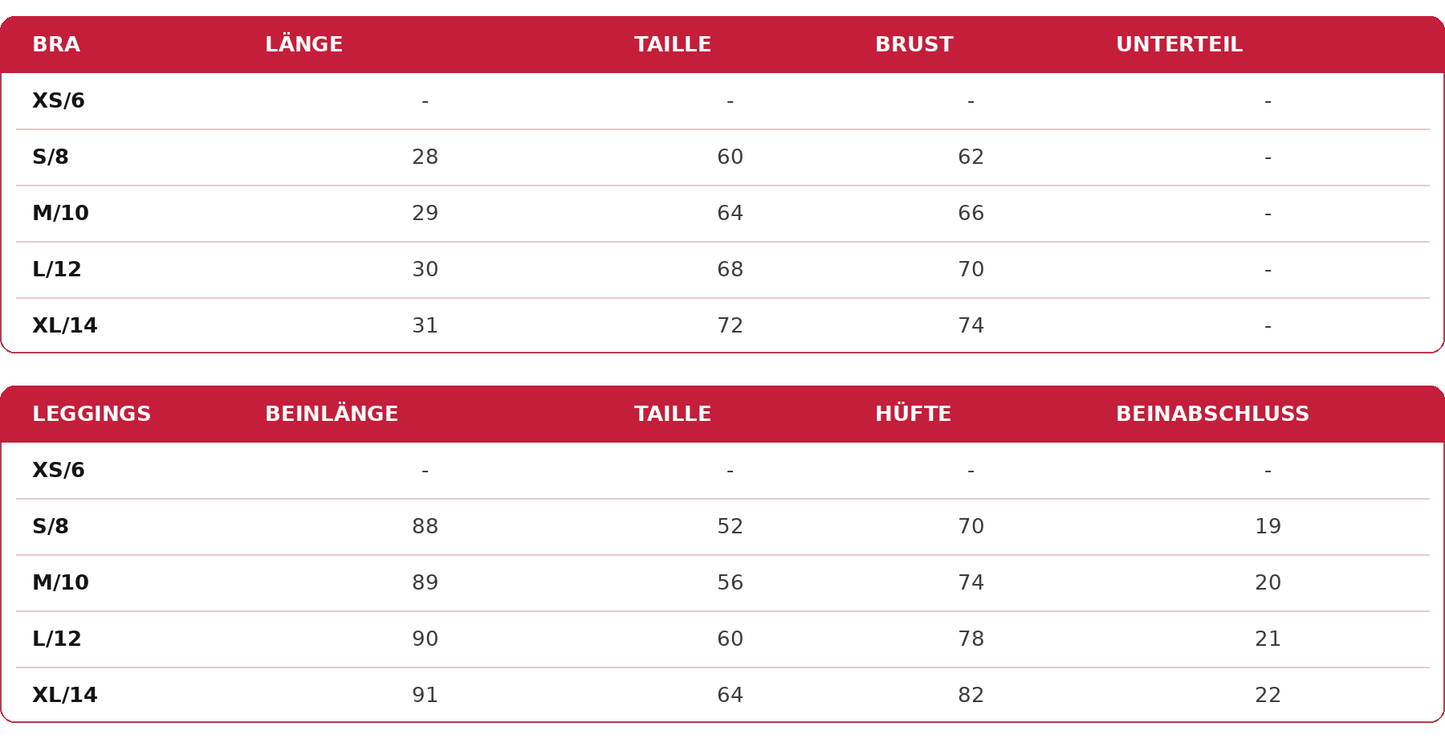Click the L/12 row label in BRA table

coord(57,270)
